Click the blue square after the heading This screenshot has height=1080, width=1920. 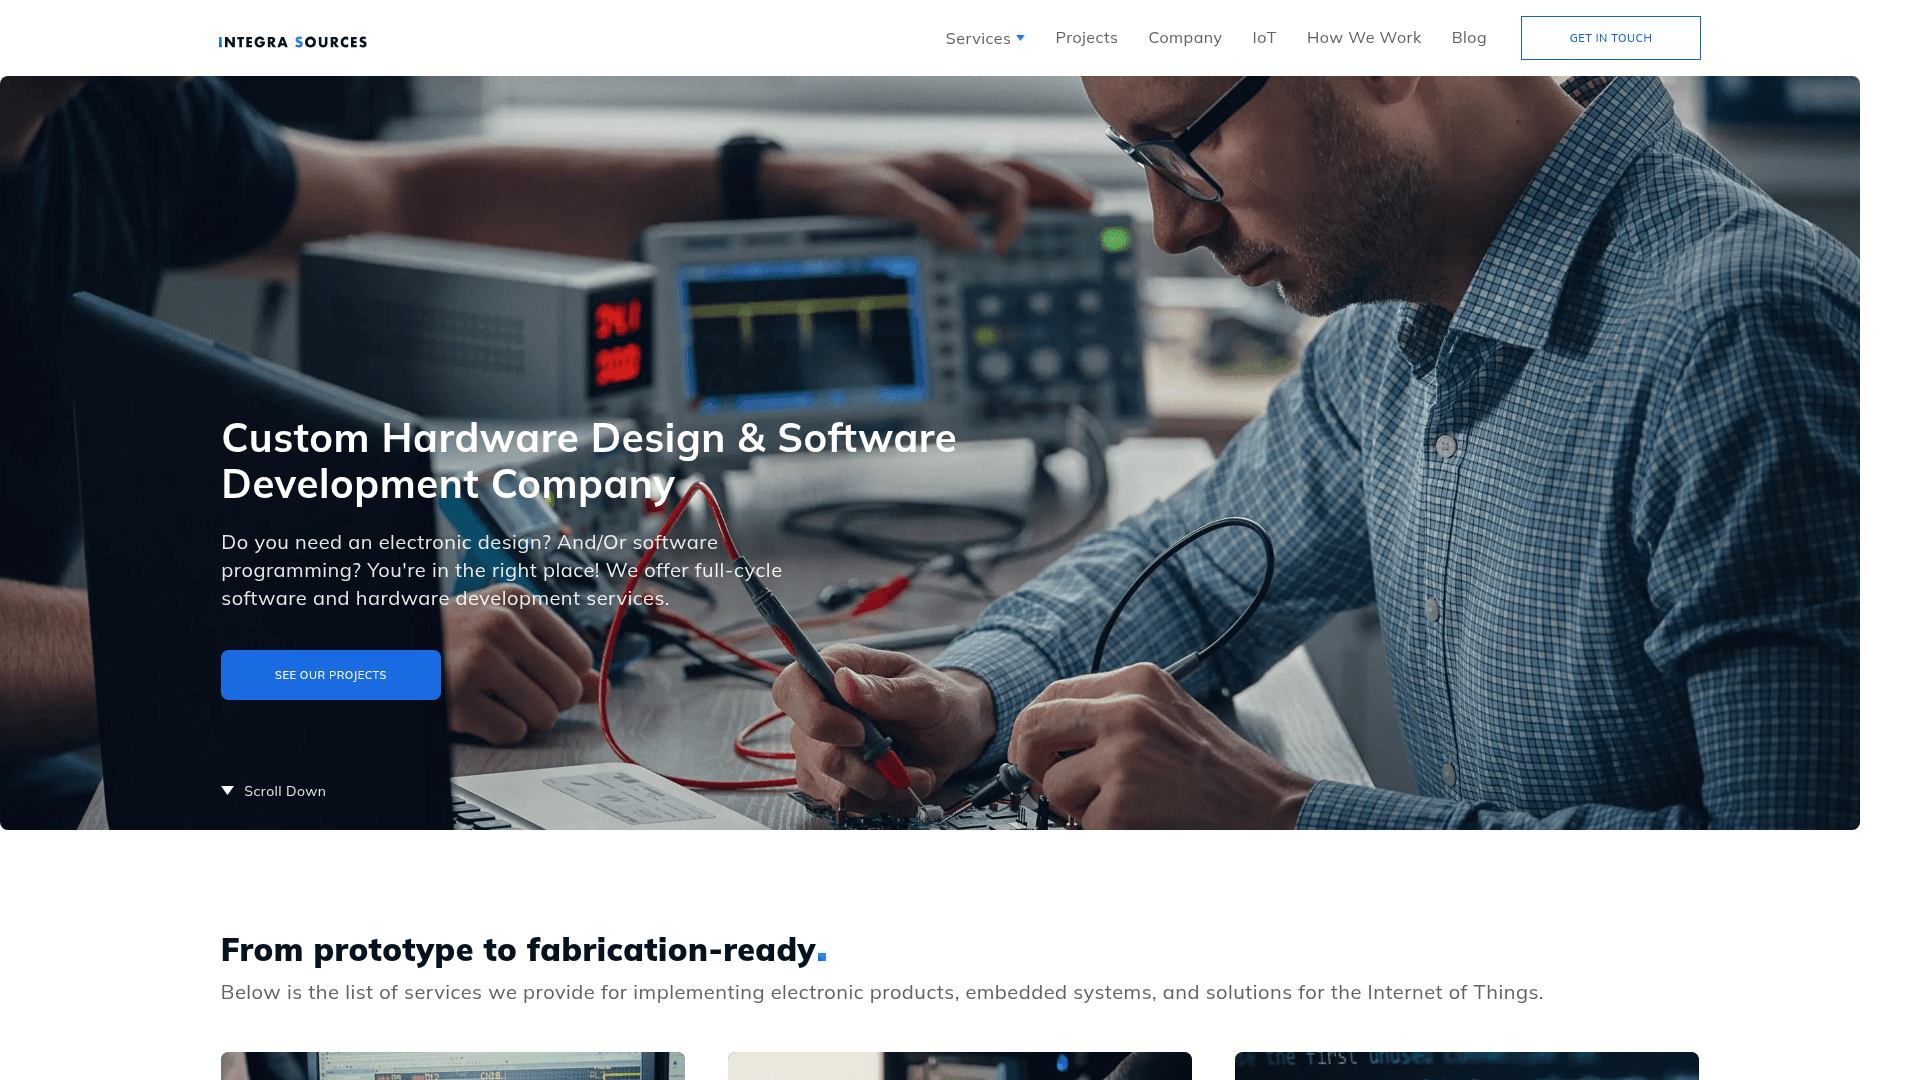point(821,958)
